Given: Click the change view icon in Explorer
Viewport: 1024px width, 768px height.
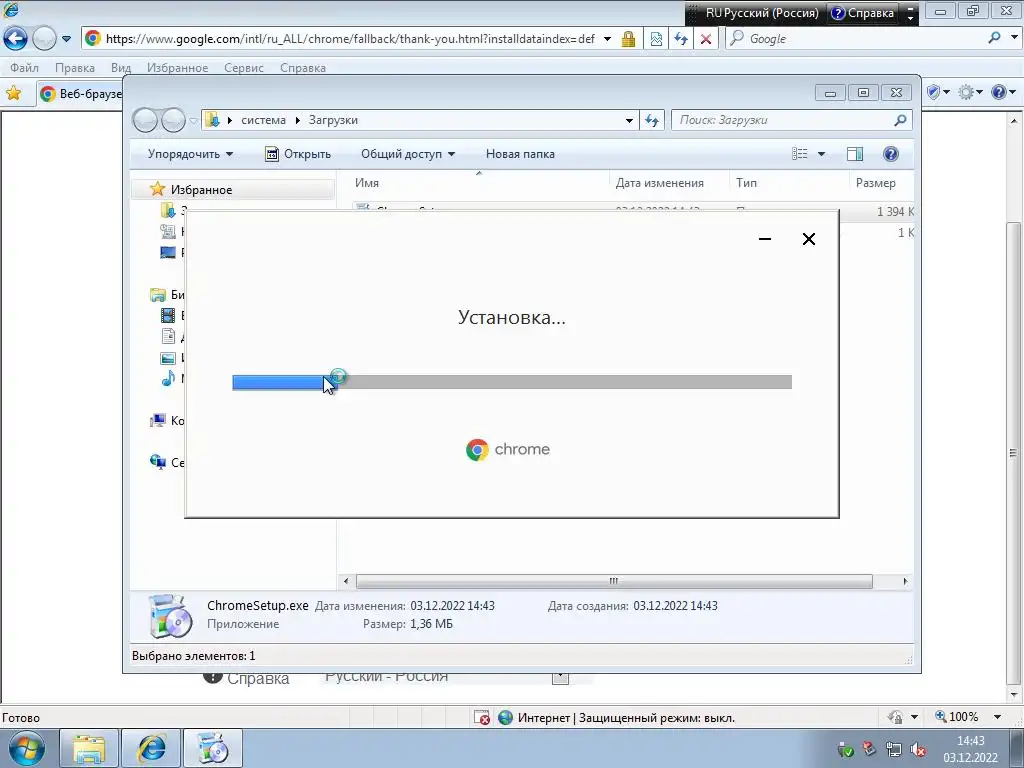Looking at the screenshot, I should pyautogui.click(x=800, y=154).
